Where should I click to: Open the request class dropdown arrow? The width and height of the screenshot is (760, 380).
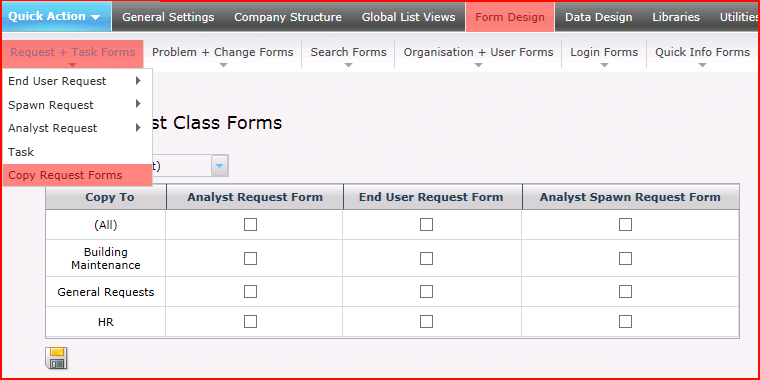tap(220, 166)
